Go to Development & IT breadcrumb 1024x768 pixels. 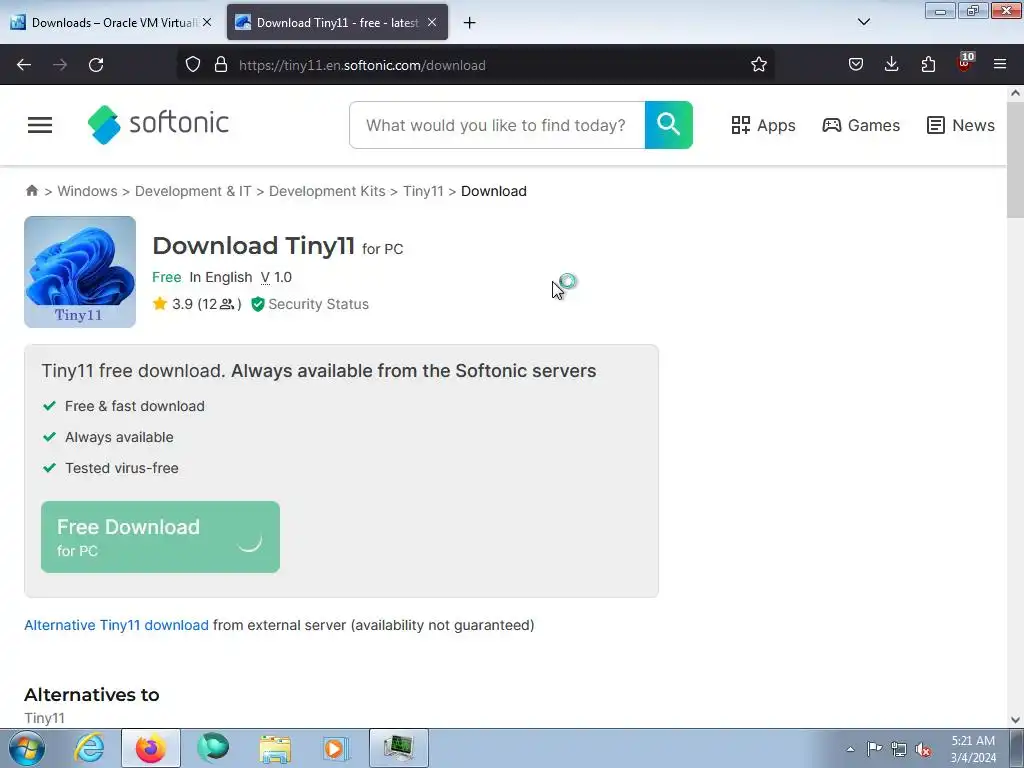click(x=193, y=191)
